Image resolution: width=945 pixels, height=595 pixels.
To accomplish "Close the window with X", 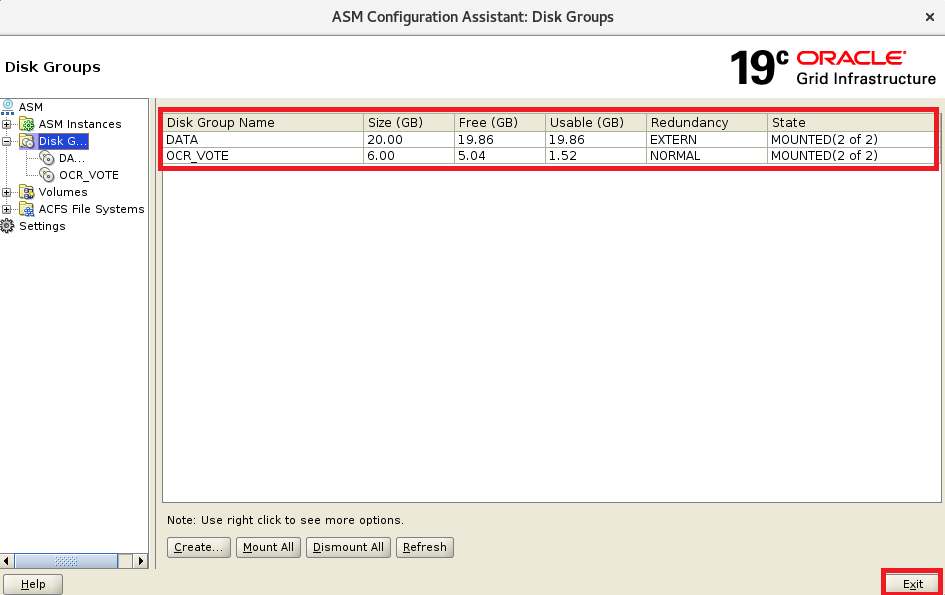I will (929, 17).
